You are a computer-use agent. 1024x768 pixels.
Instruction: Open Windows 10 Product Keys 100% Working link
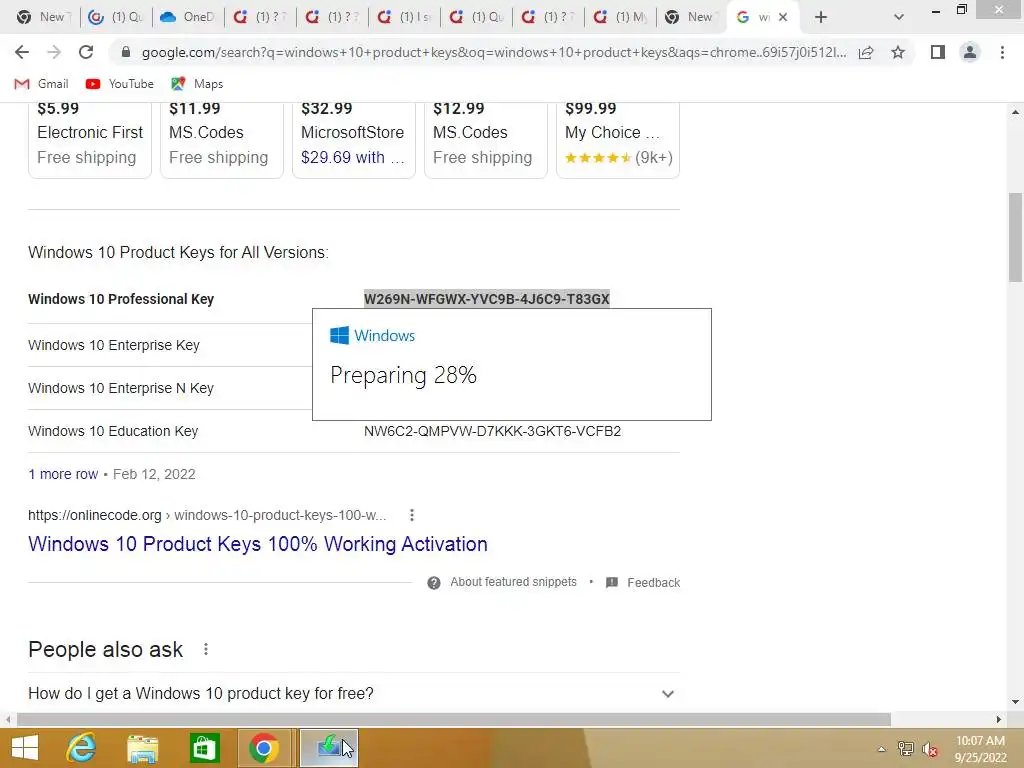point(258,544)
